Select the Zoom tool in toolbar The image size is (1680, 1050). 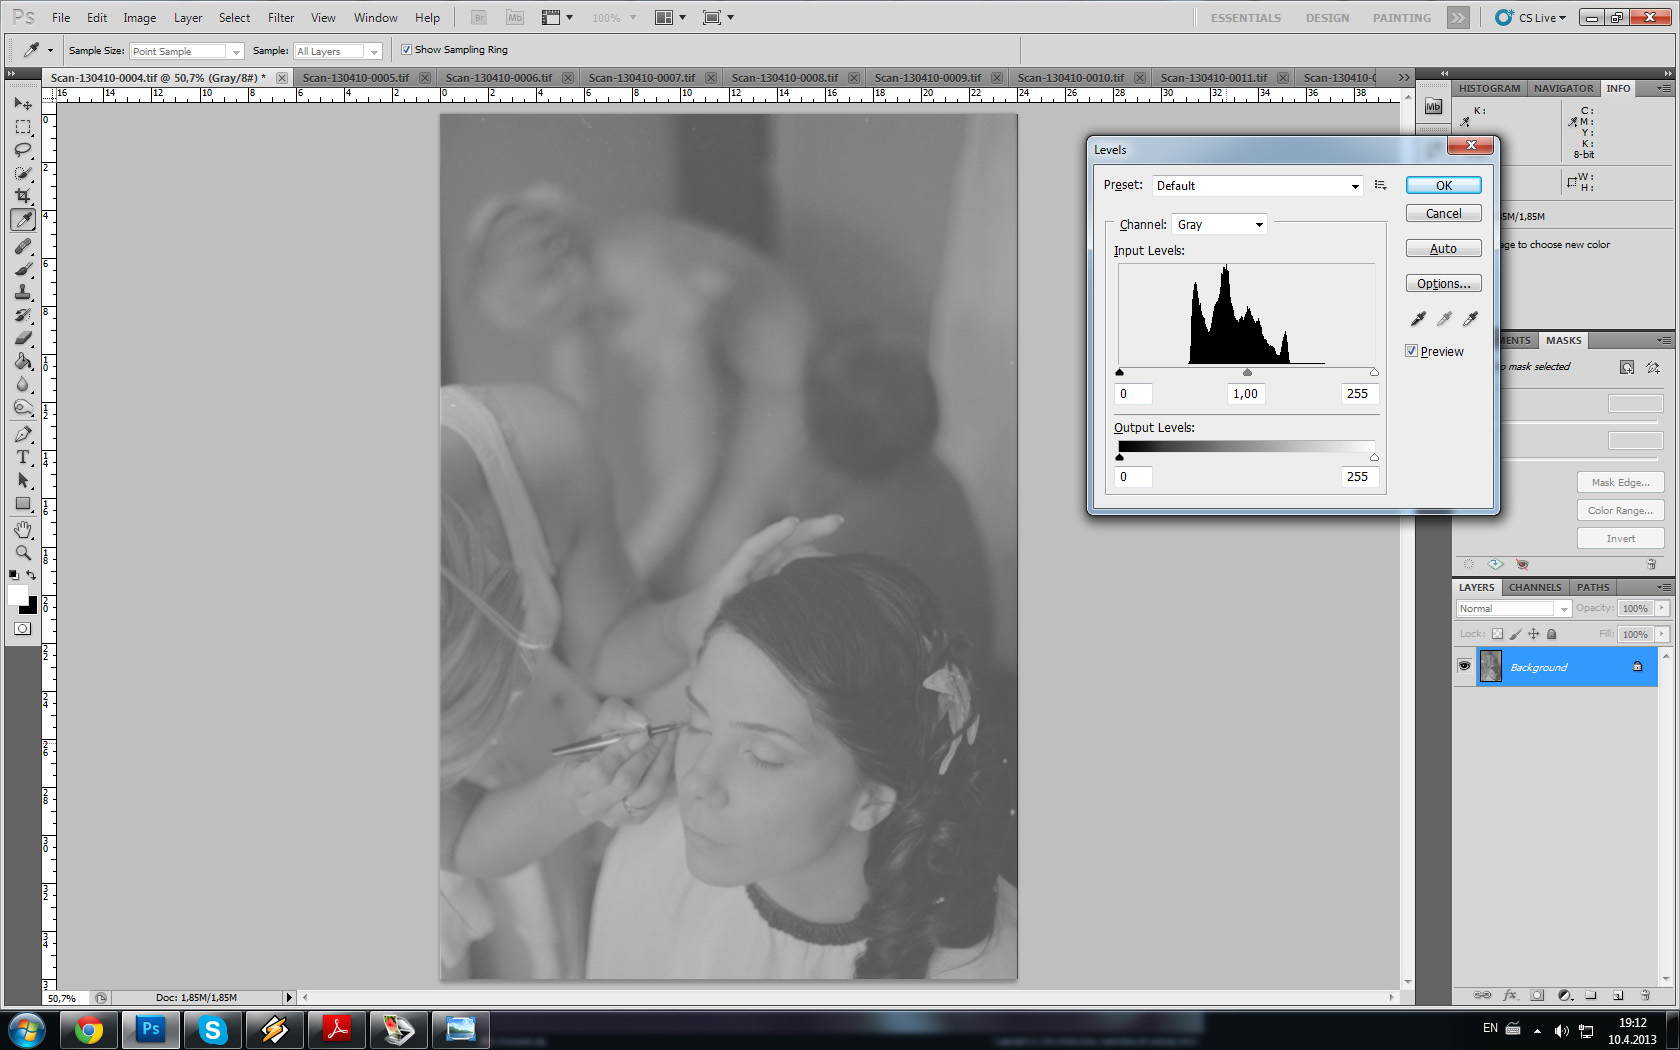coord(23,552)
